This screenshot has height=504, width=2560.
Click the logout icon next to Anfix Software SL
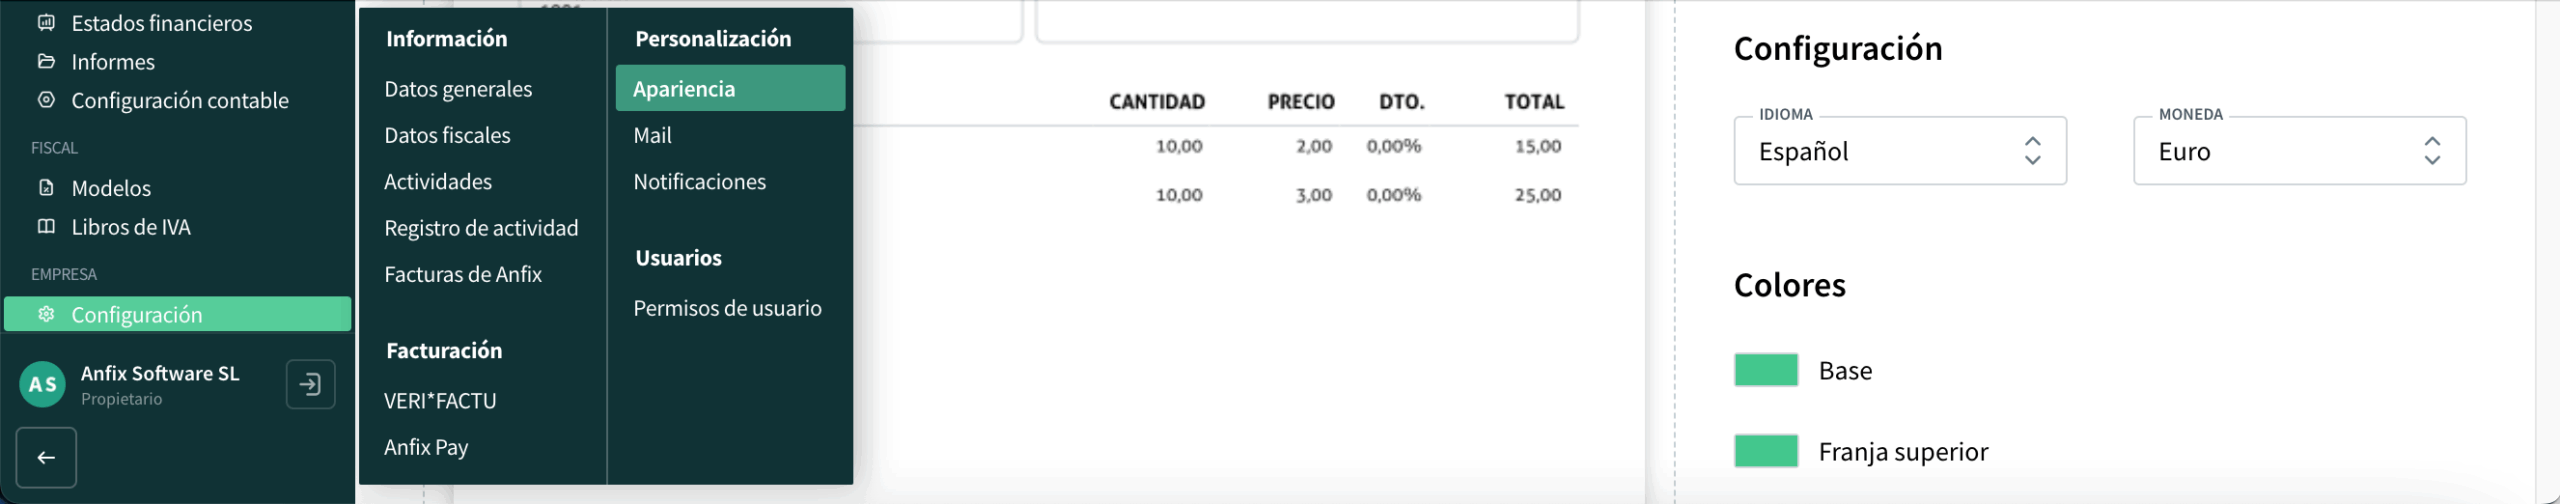(x=310, y=384)
